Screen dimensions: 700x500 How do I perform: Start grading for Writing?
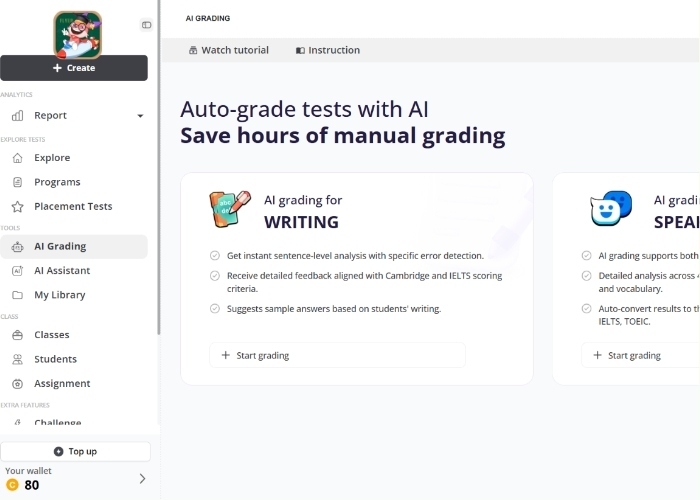[x=338, y=355]
